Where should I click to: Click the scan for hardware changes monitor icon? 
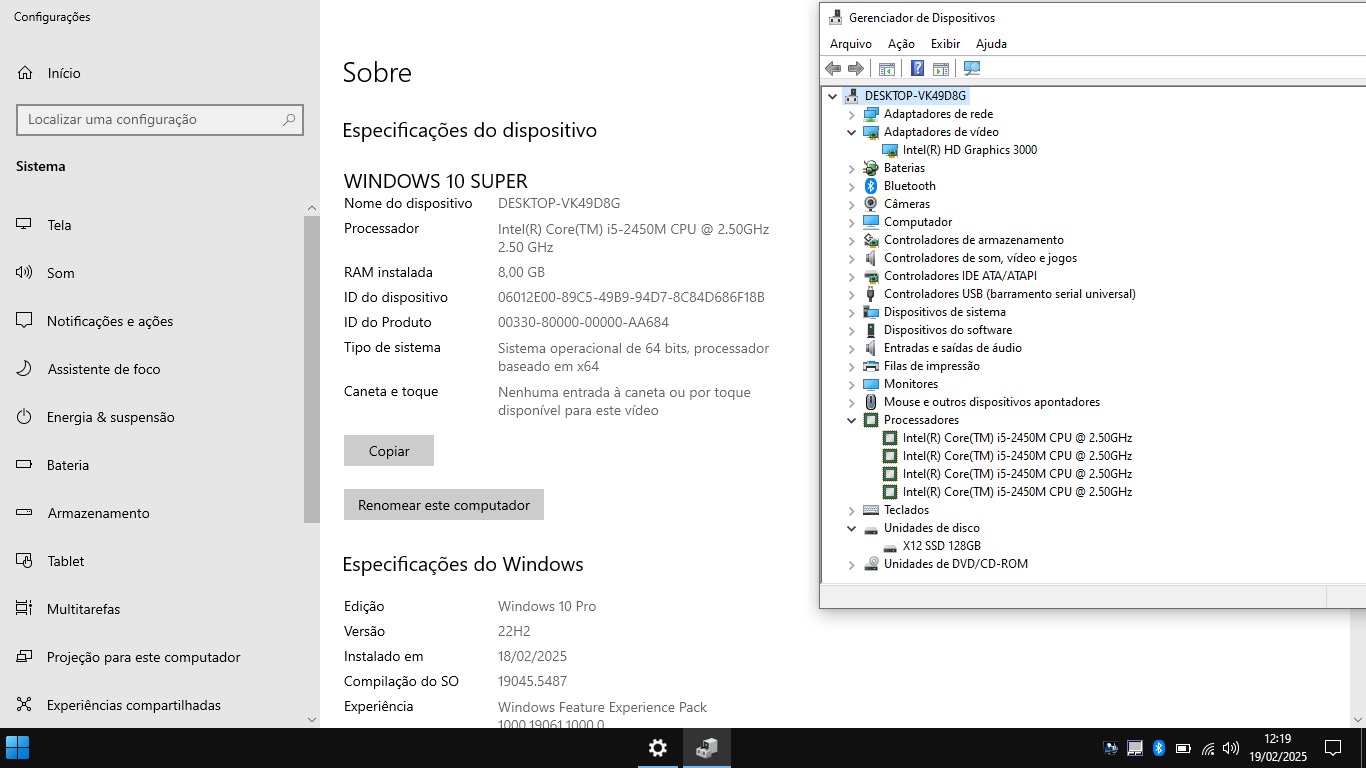[972, 68]
